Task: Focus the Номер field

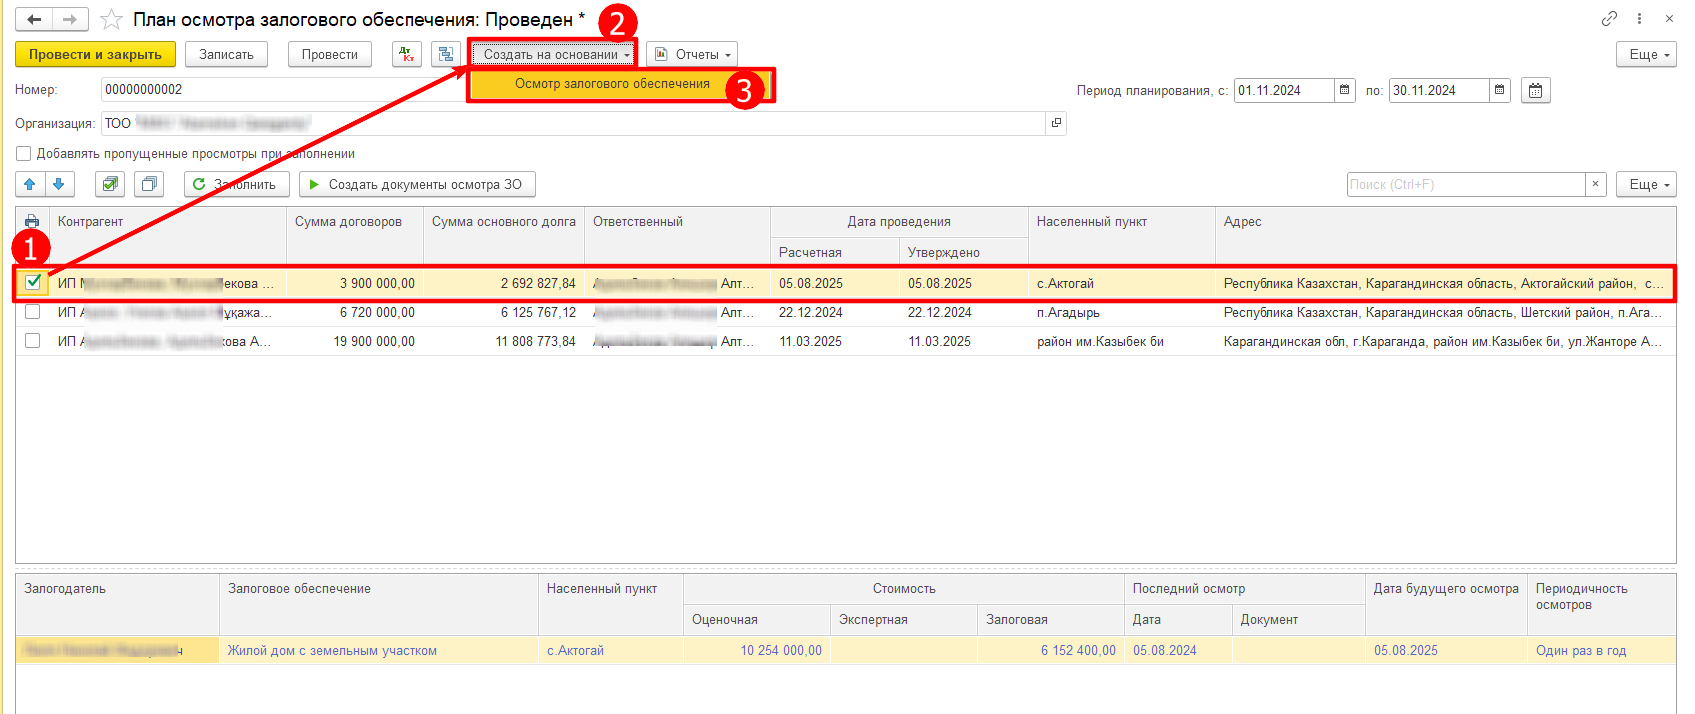Action: pyautogui.click(x=283, y=89)
